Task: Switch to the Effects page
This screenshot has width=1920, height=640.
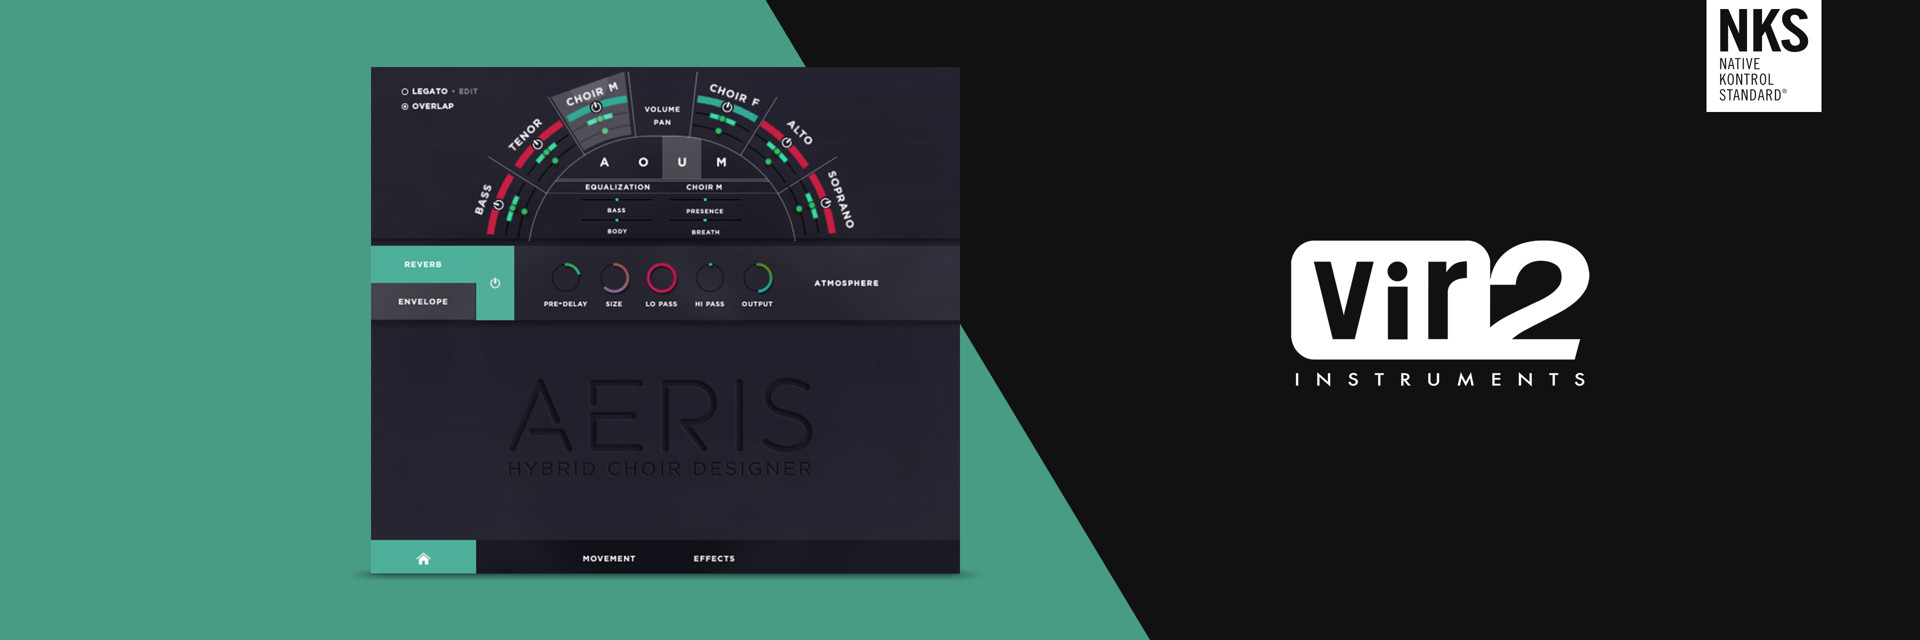Action: [714, 558]
